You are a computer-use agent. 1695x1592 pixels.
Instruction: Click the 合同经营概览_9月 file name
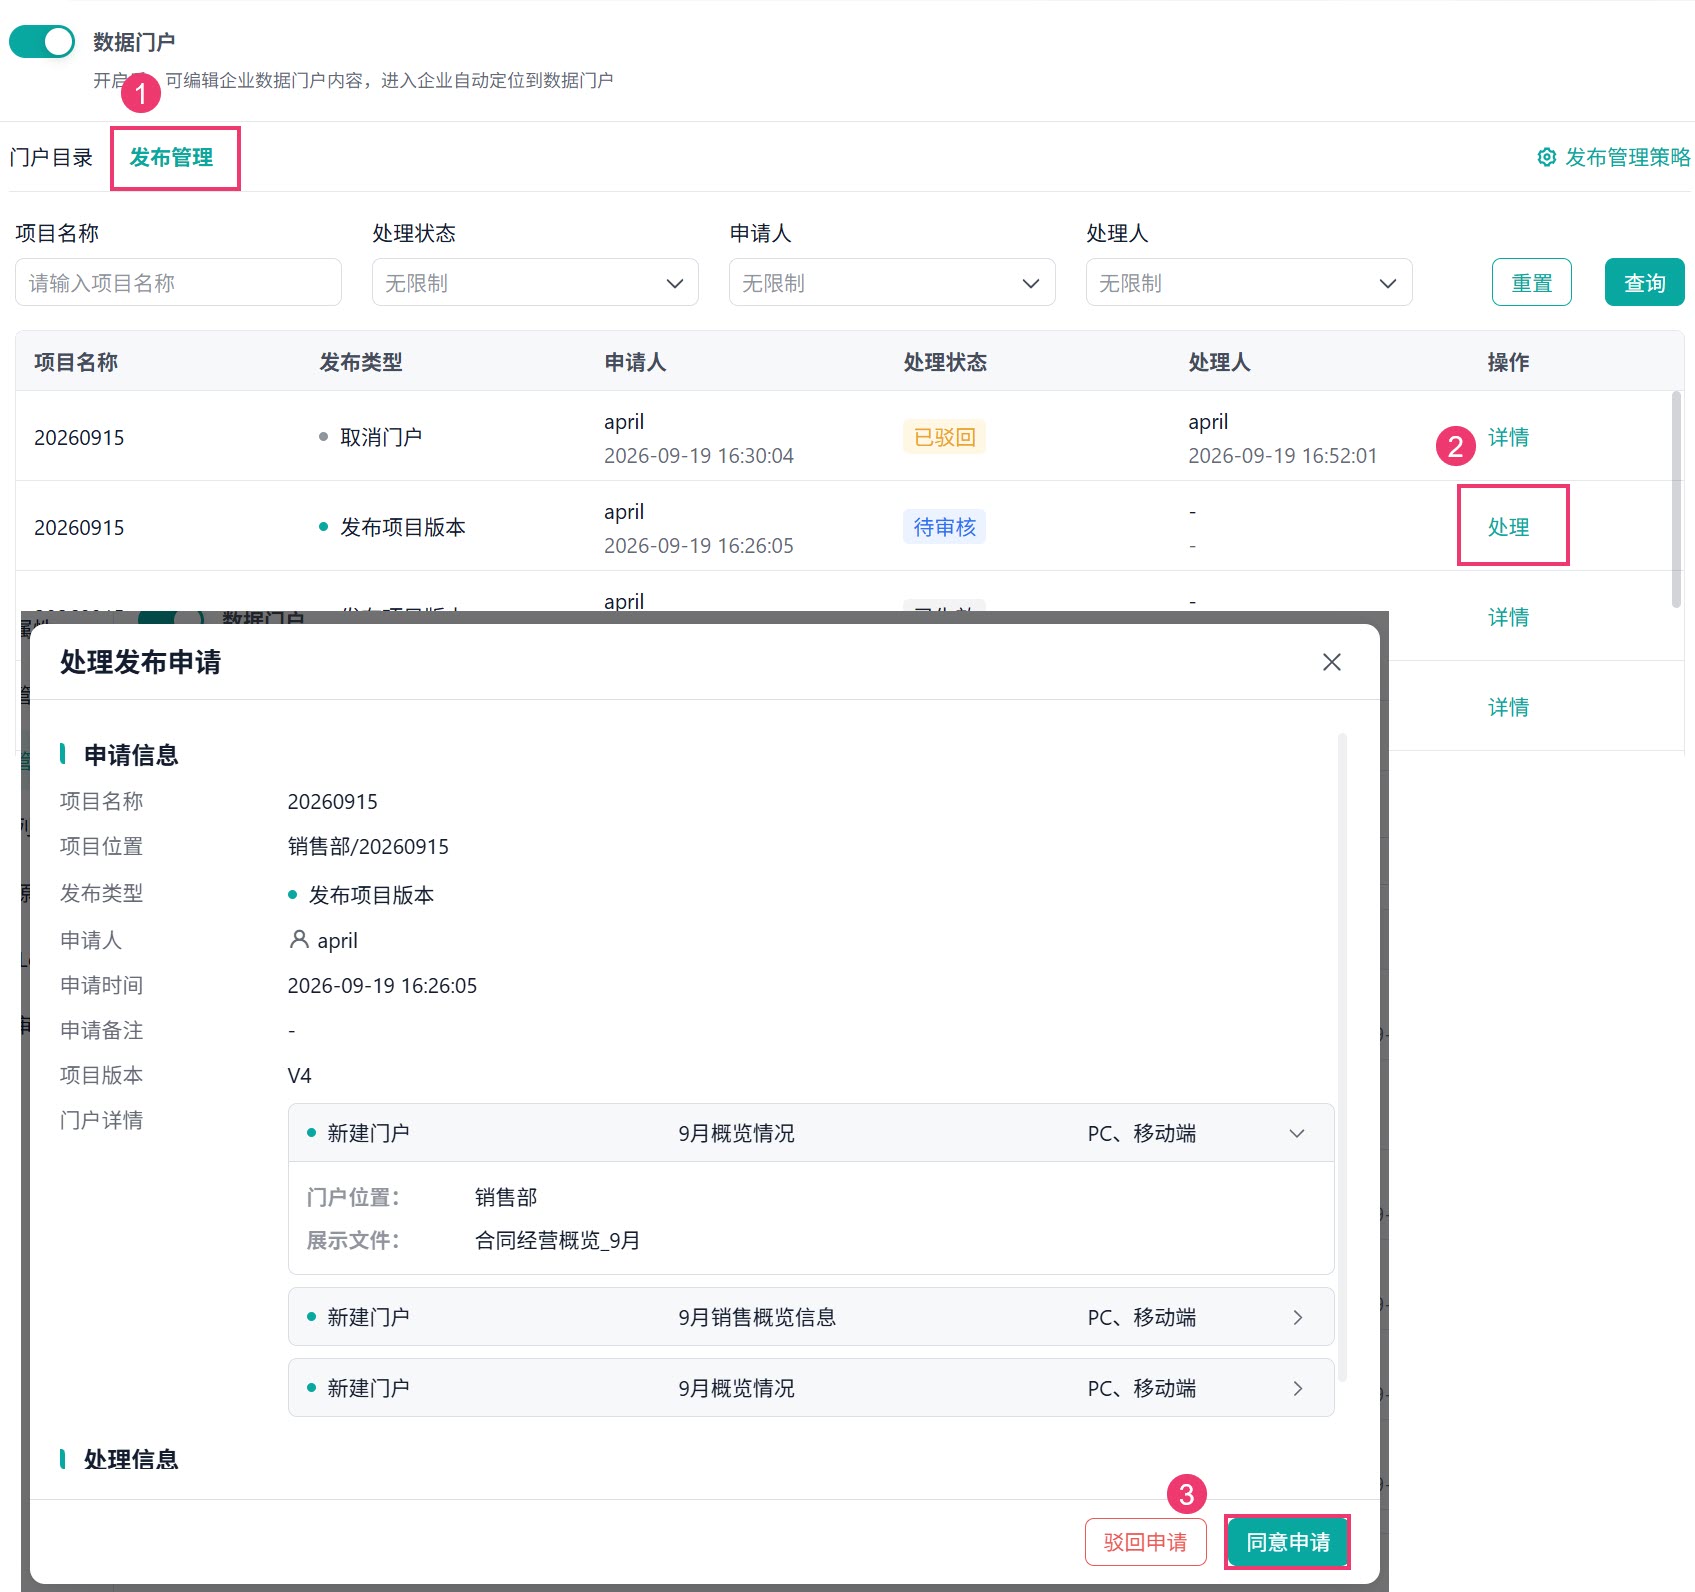pos(557,1241)
